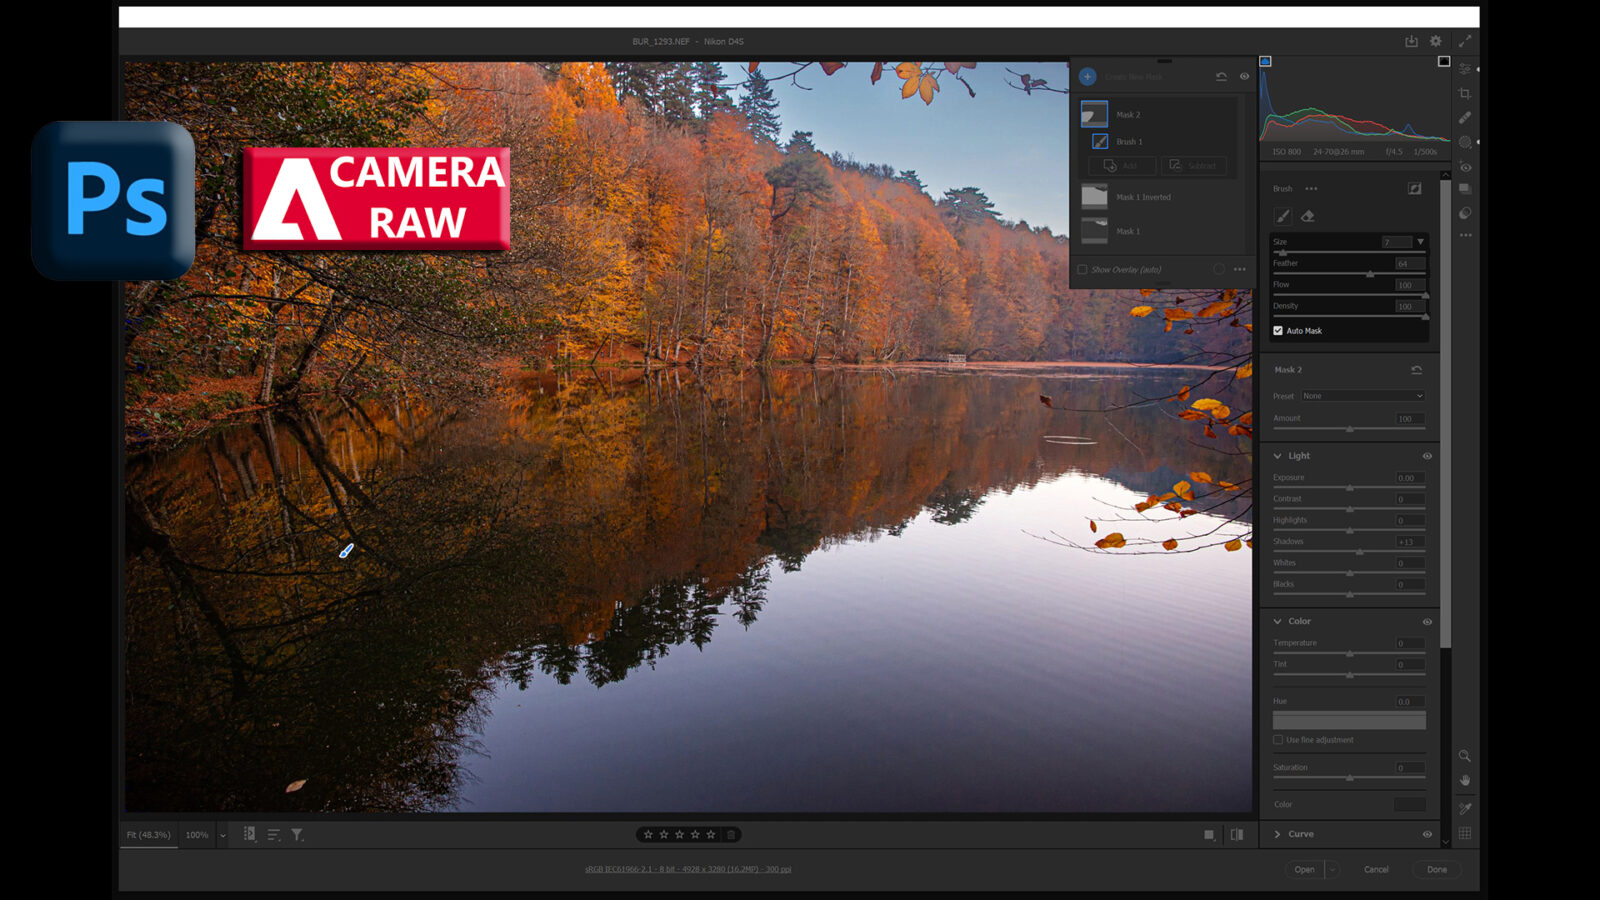Click the Cancel button

[1376, 870]
